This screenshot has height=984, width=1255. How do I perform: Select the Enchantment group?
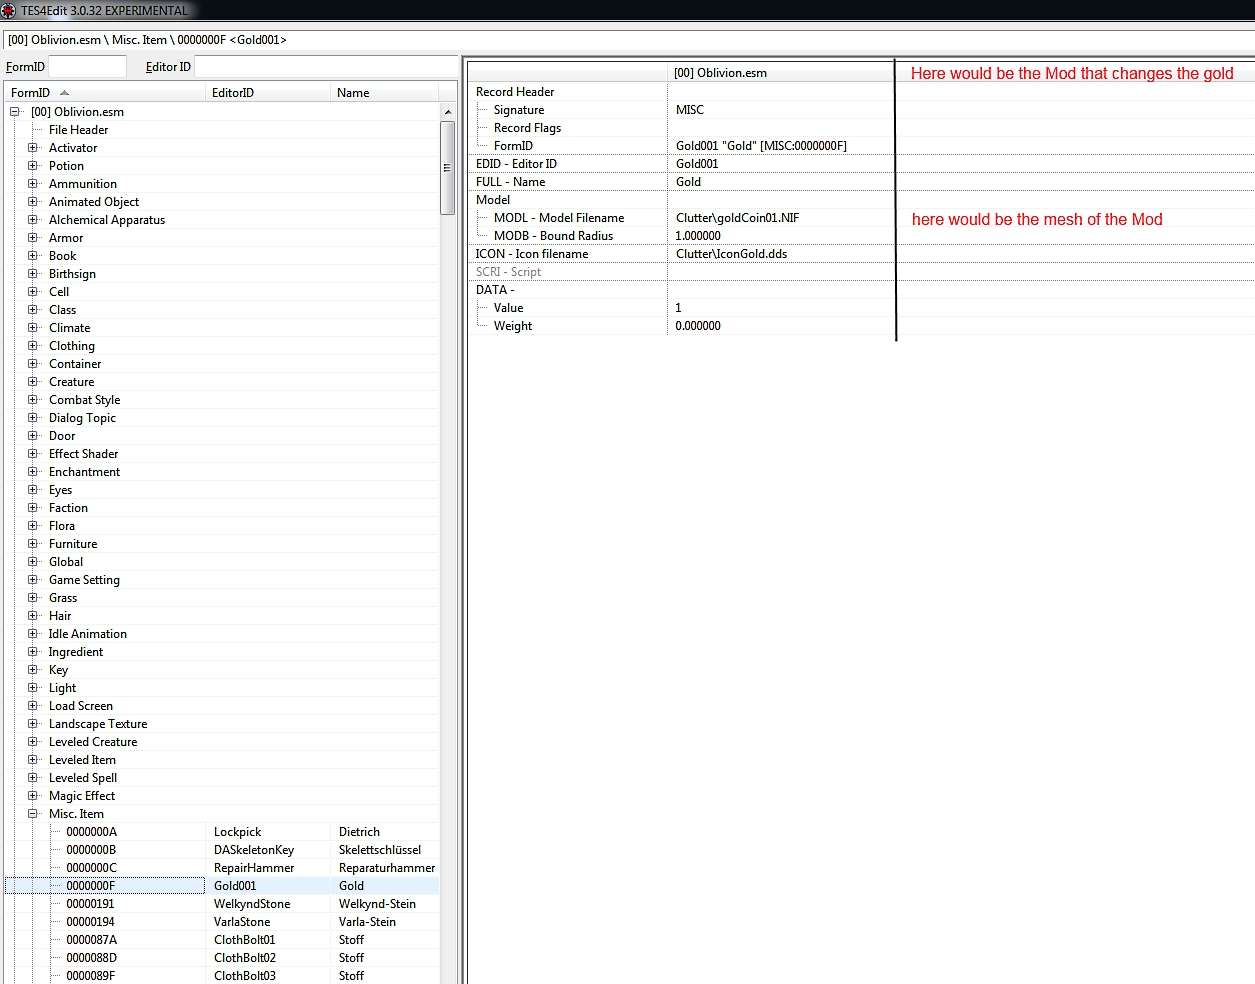pos(84,472)
